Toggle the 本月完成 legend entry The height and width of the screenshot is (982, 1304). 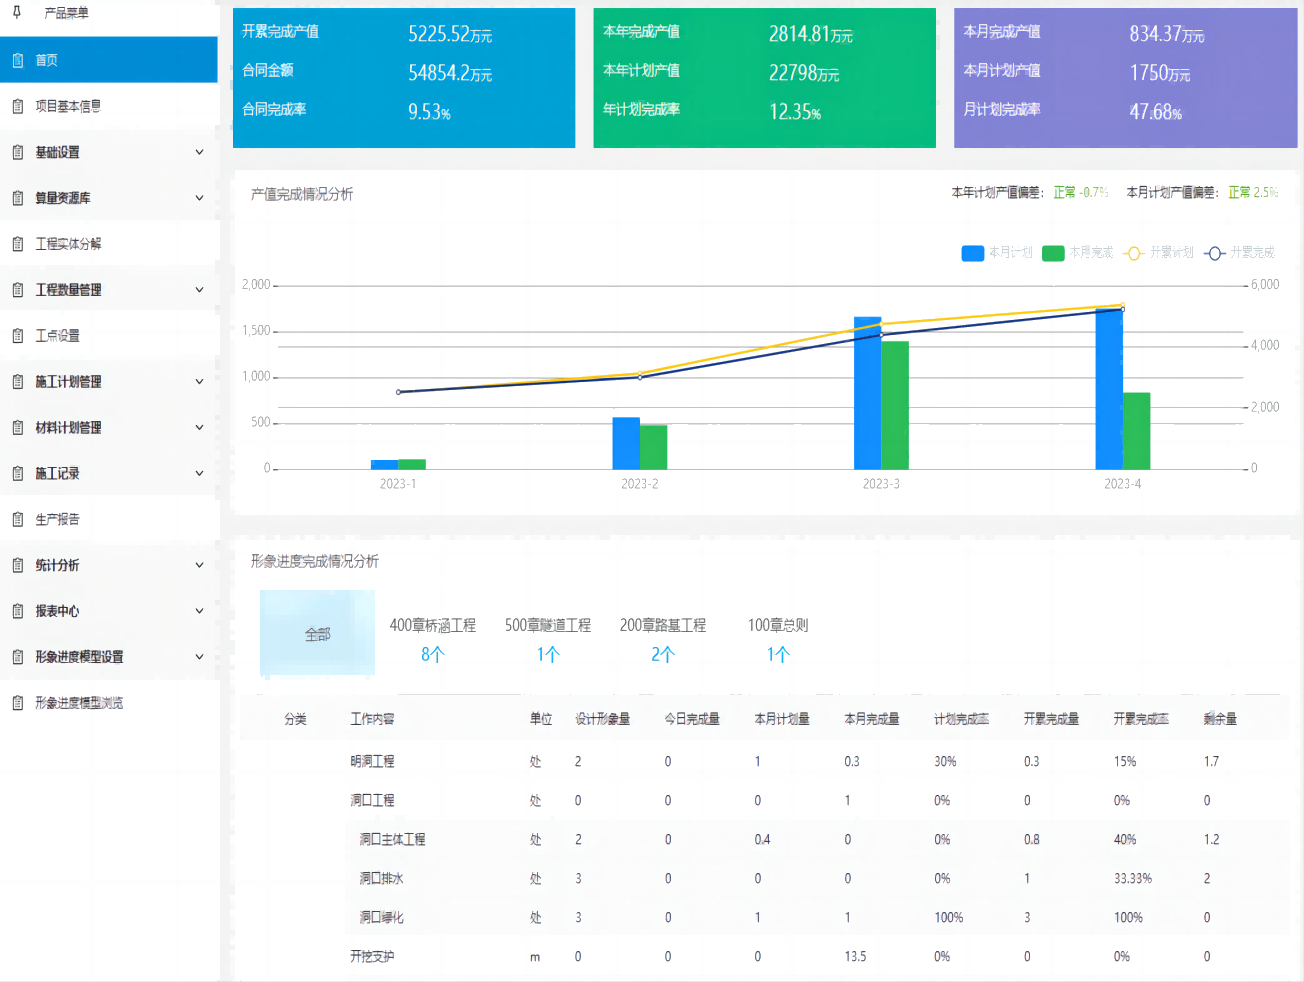click(1077, 253)
